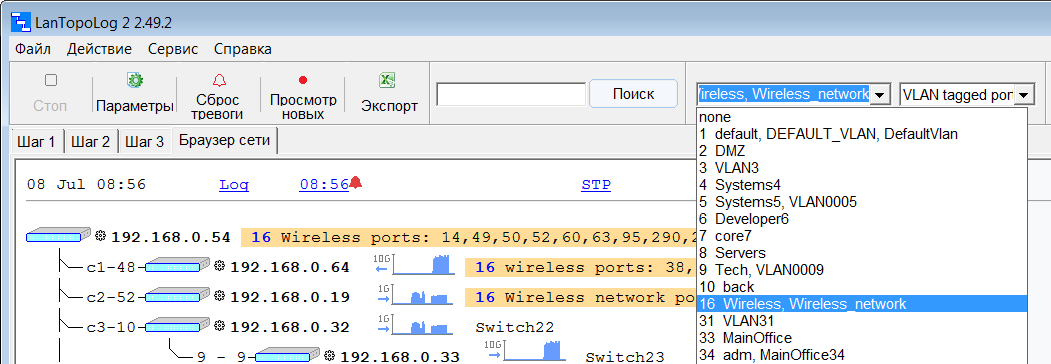Switch to the Шаг 1 tab
1051x364 pixels.
37,141
